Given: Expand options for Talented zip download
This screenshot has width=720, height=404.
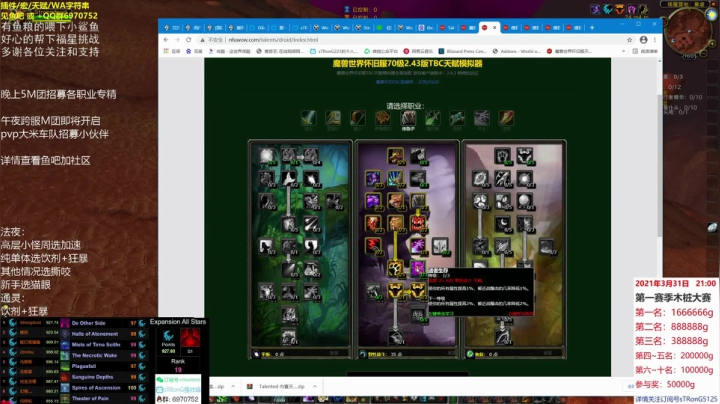Looking at the screenshot, I should click(x=315, y=387).
